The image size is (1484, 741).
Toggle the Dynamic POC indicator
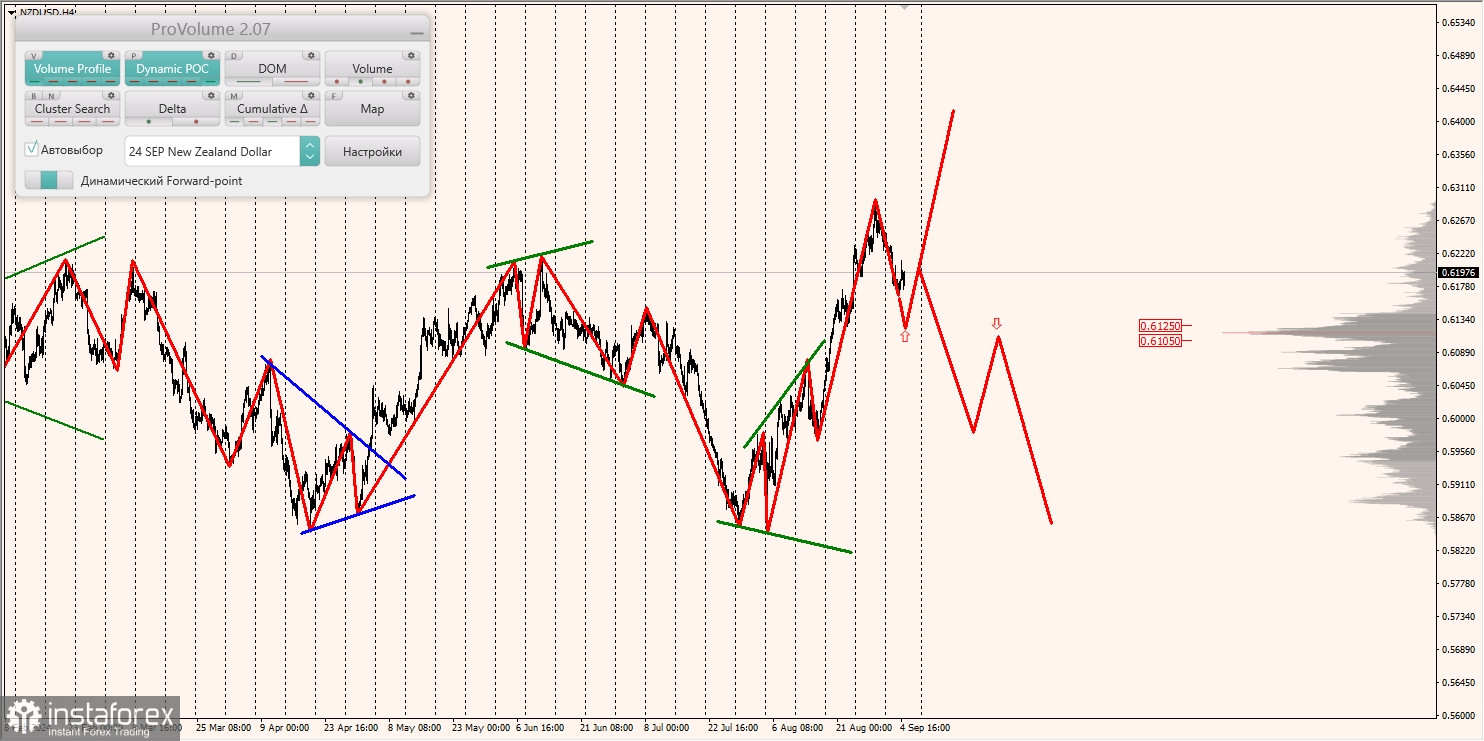[x=172, y=68]
